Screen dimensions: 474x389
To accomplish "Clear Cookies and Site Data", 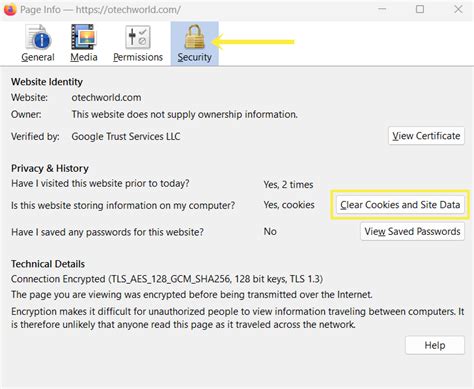I will pyautogui.click(x=400, y=205).
